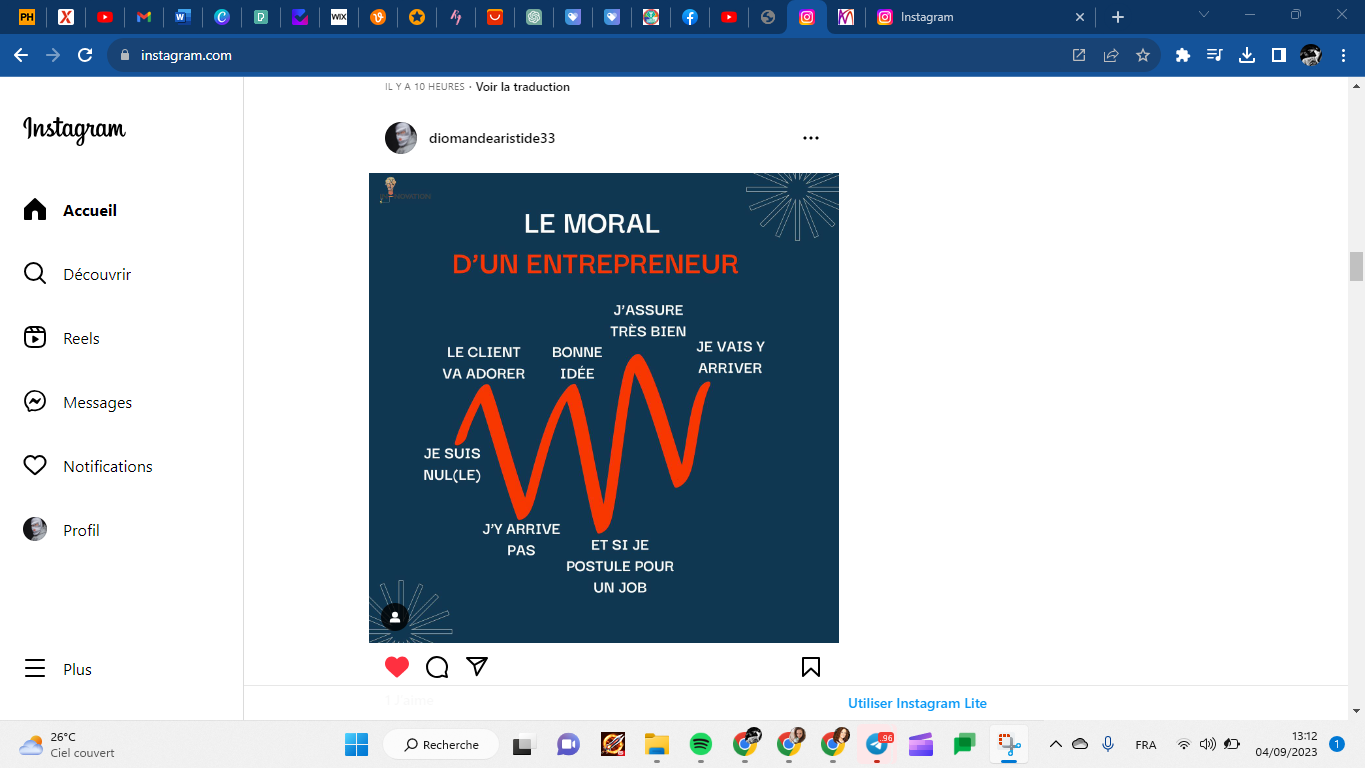Unlike the post via red heart icon
The width and height of the screenshot is (1365, 768).
tap(397, 667)
